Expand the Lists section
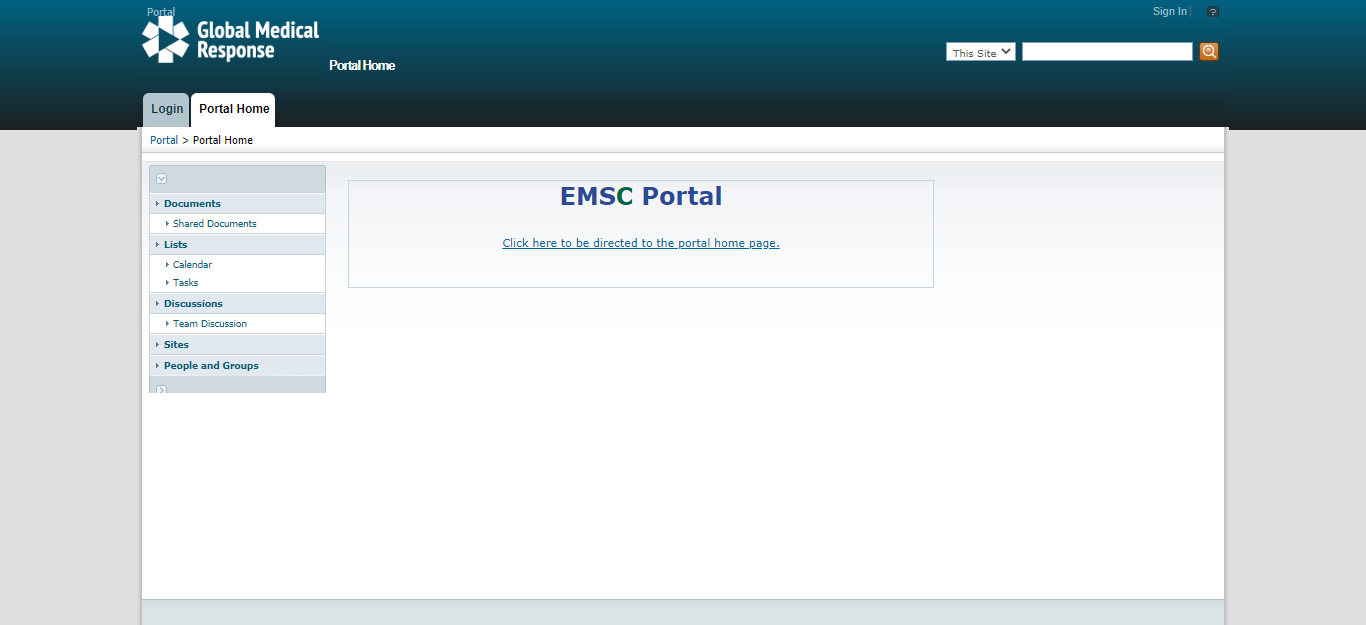This screenshot has height=625, width=1366. 175,244
